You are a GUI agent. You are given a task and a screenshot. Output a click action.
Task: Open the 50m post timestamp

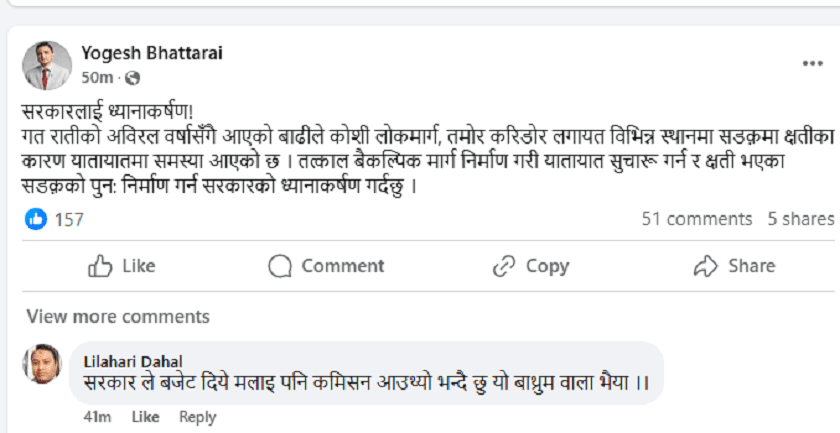pos(96,78)
